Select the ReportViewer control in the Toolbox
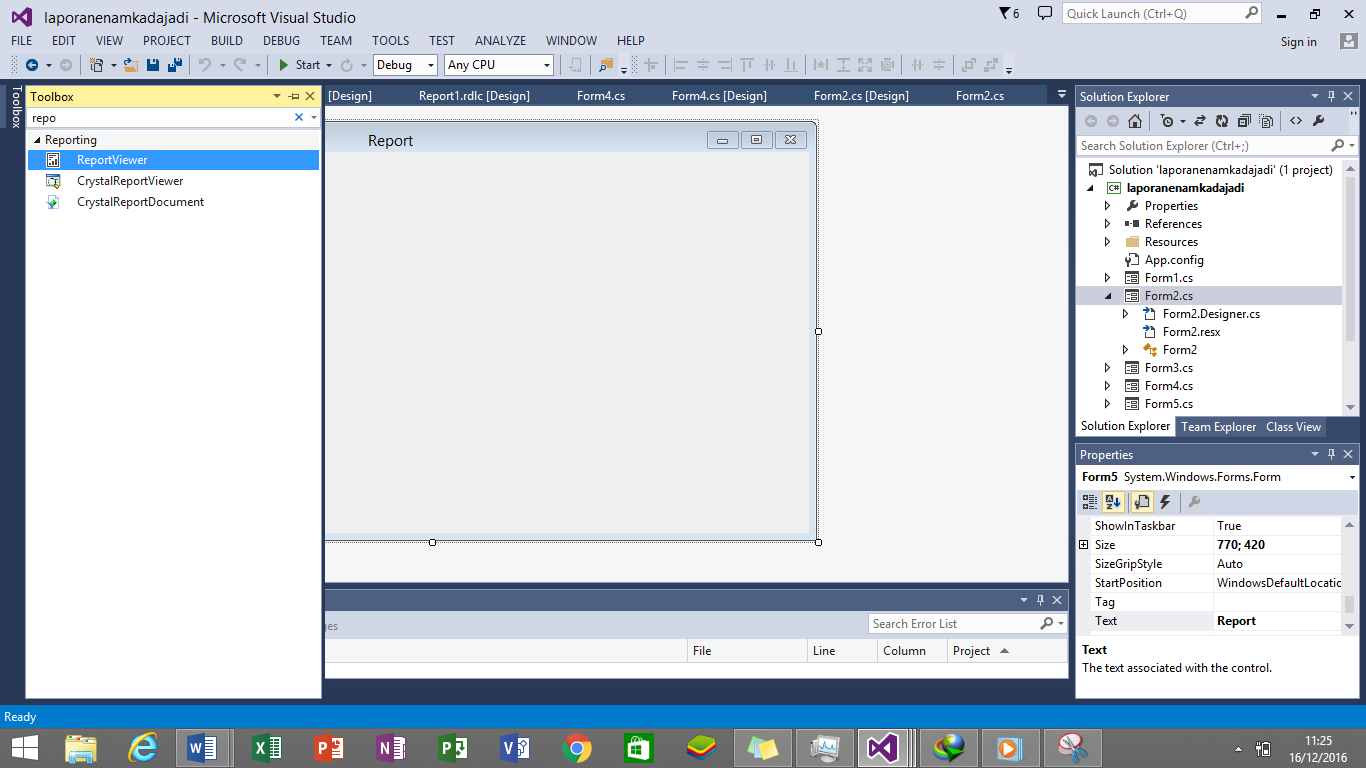Viewport: 1366px width, 768px height. pyautogui.click(x=113, y=159)
